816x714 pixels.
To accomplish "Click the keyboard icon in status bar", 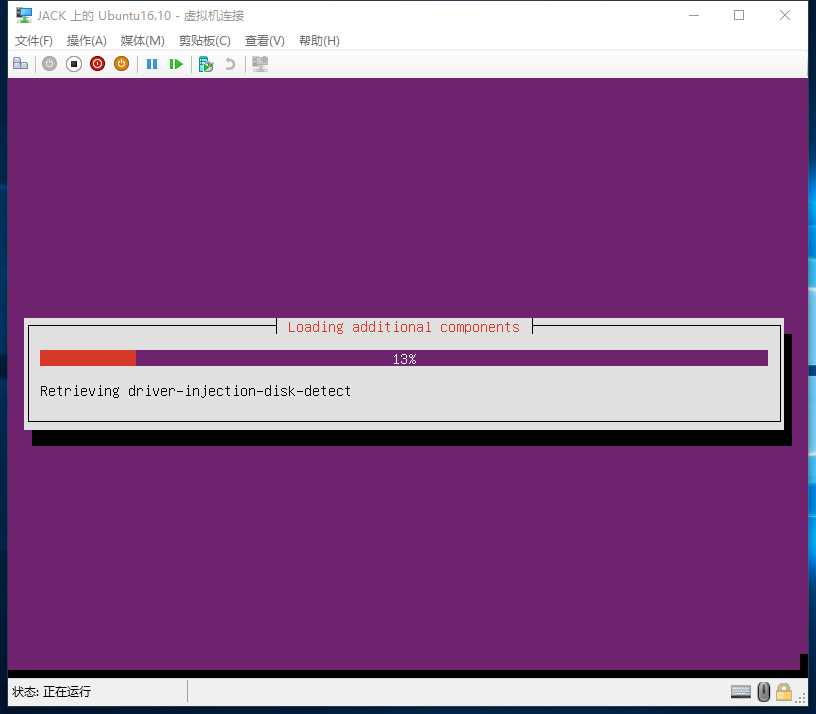I will [x=740, y=692].
